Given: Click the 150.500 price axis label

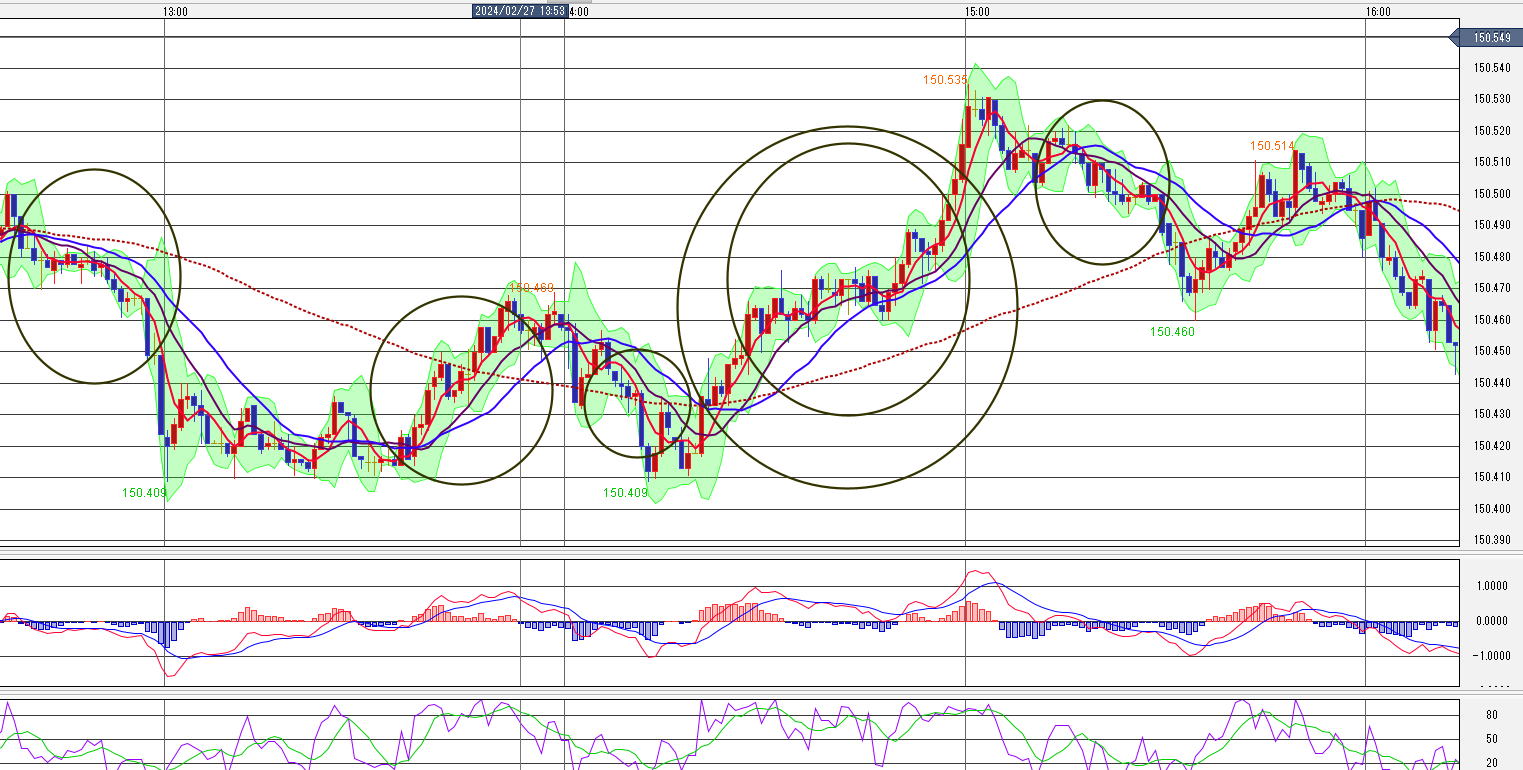Looking at the screenshot, I should coord(1491,194).
